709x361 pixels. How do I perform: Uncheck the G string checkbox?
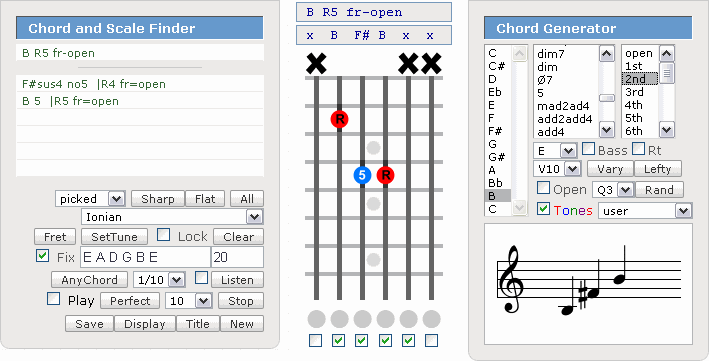click(385, 340)
